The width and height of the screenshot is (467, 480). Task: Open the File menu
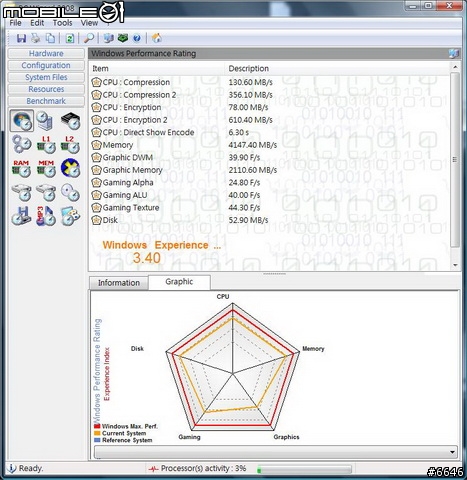coord(15,23)
